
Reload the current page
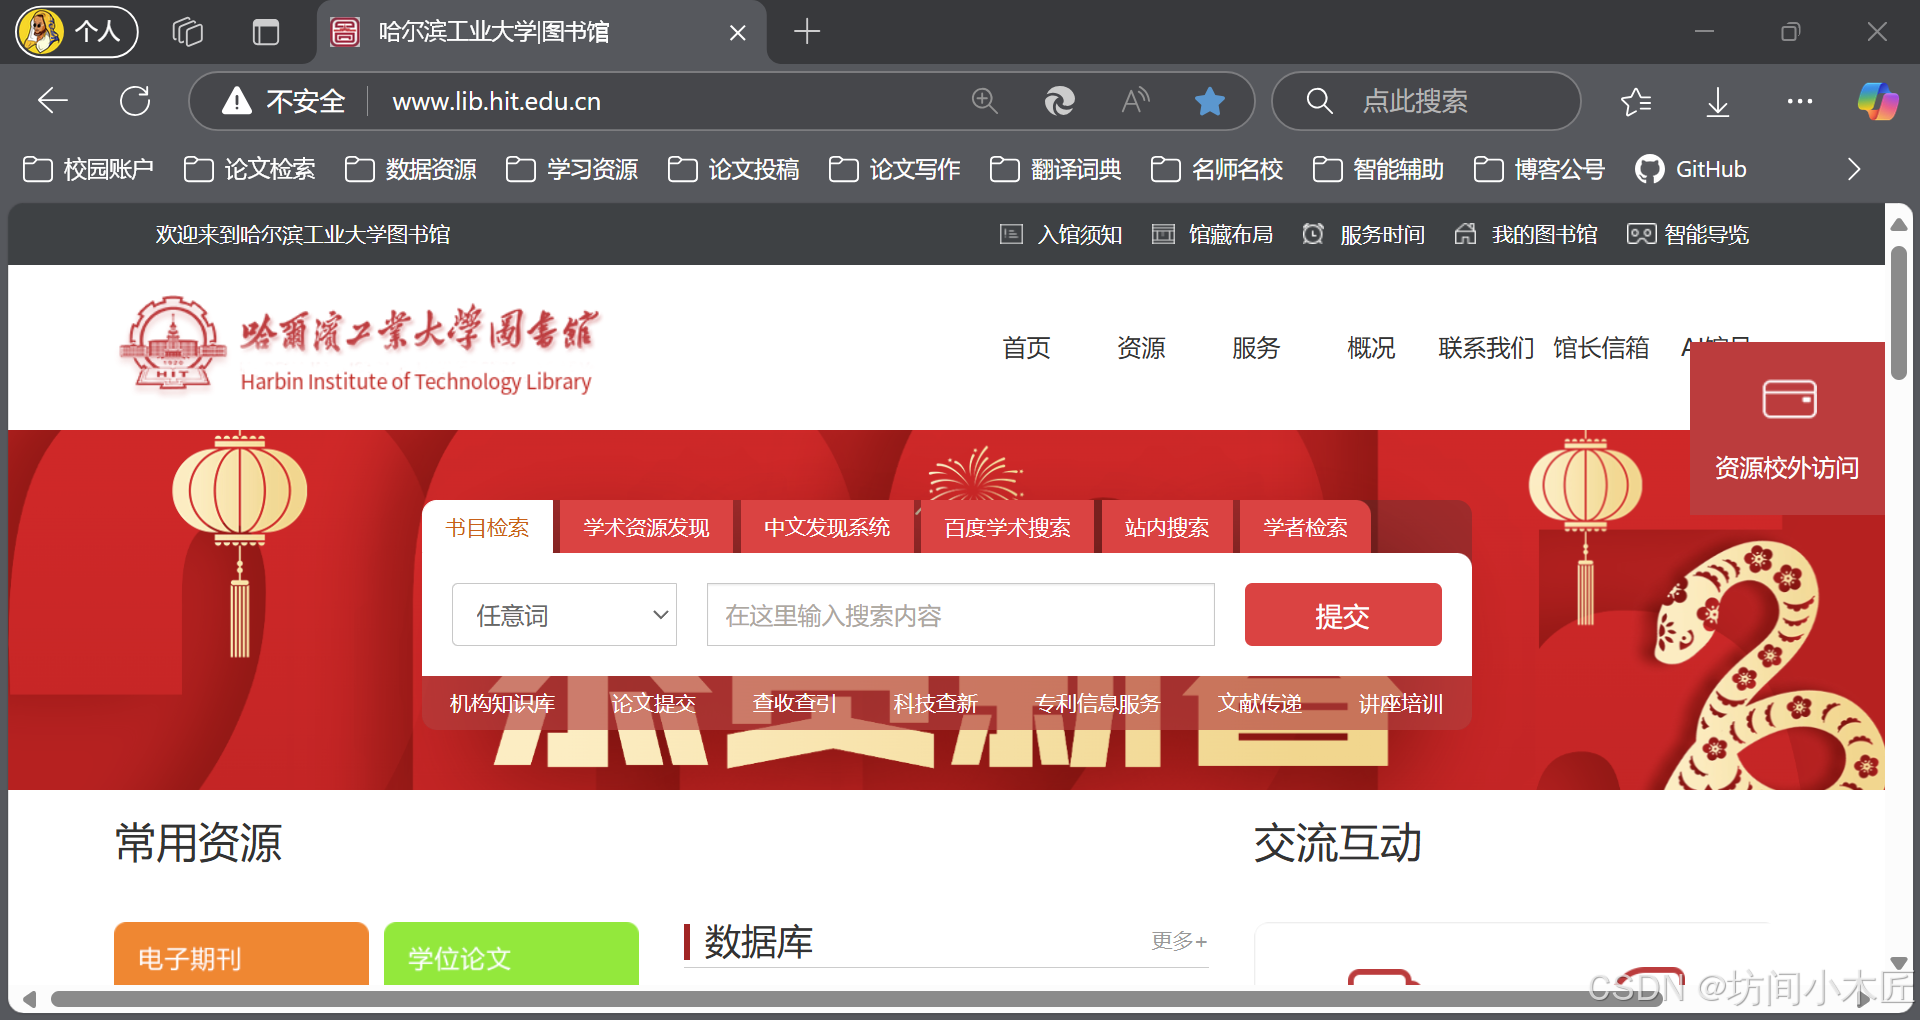pos(135,101)
